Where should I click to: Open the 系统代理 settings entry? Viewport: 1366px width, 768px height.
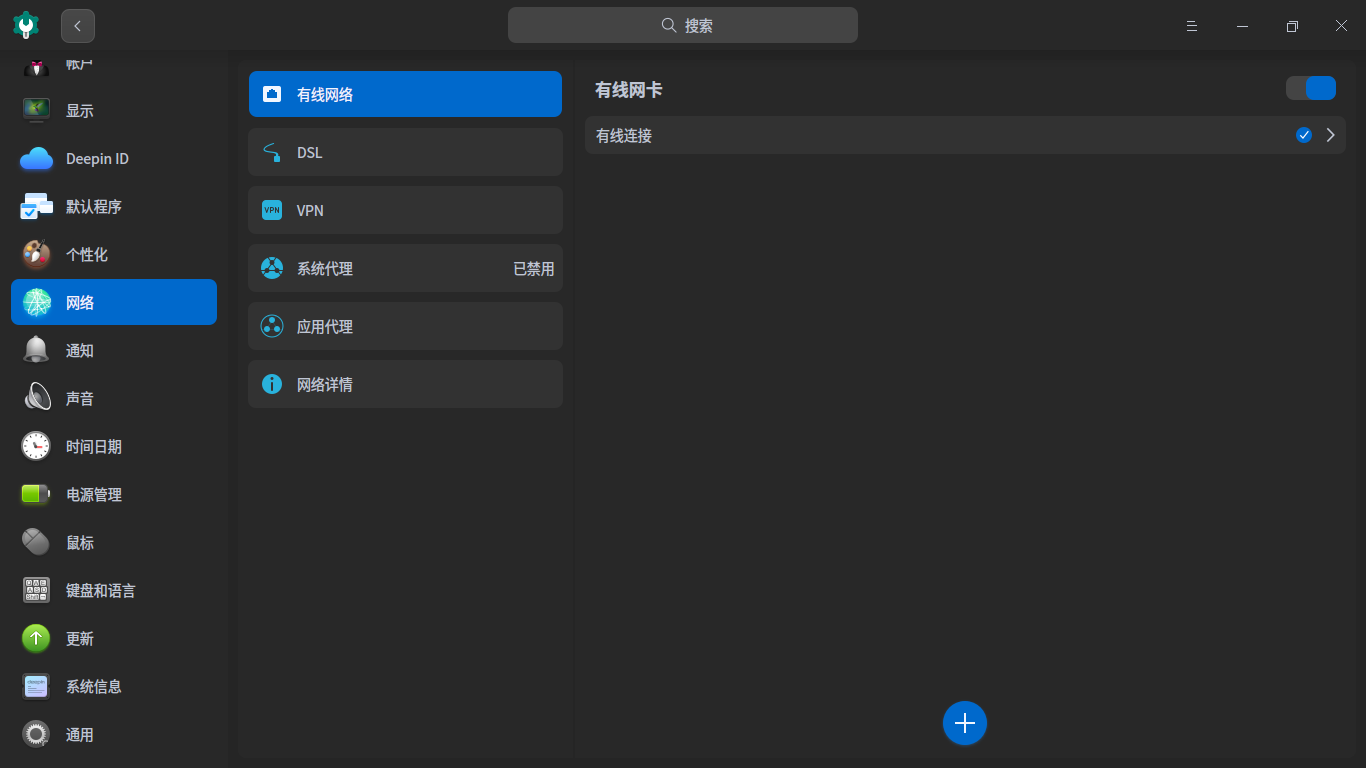coord(405,268)
